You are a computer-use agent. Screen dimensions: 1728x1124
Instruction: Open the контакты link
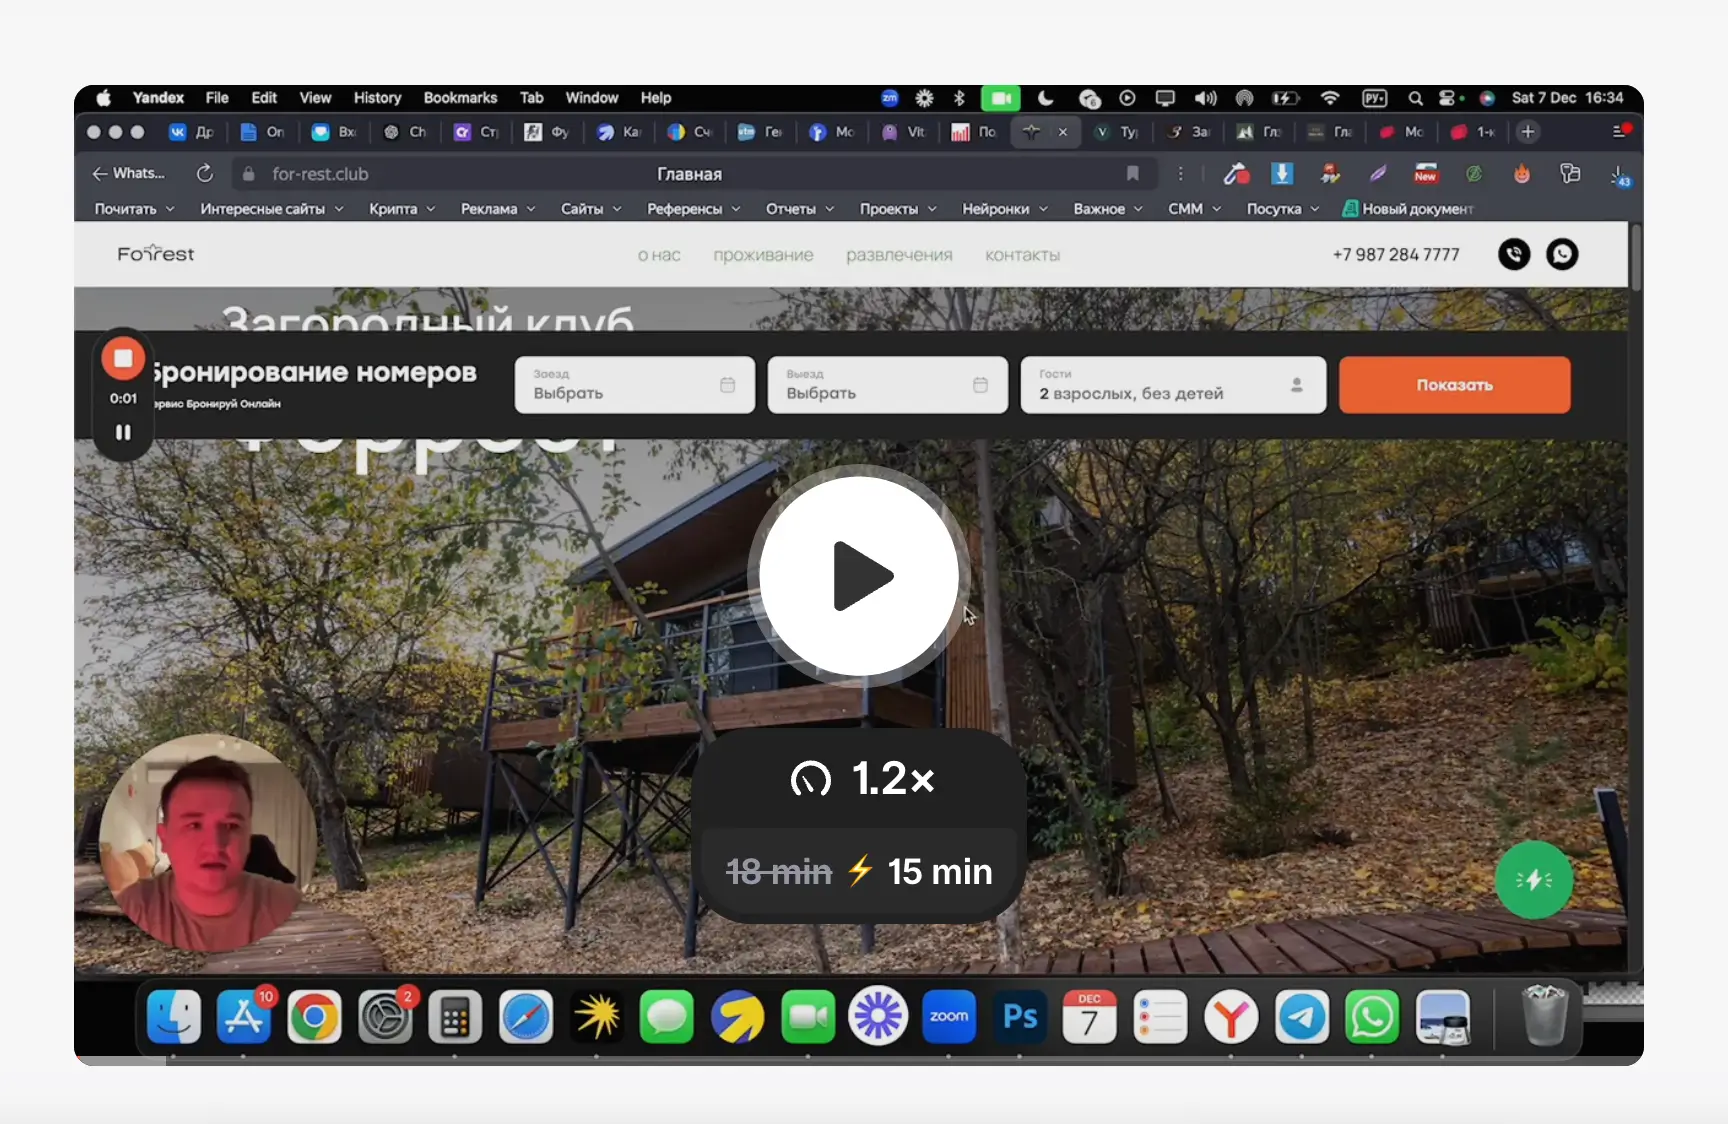click(1022, 255)
